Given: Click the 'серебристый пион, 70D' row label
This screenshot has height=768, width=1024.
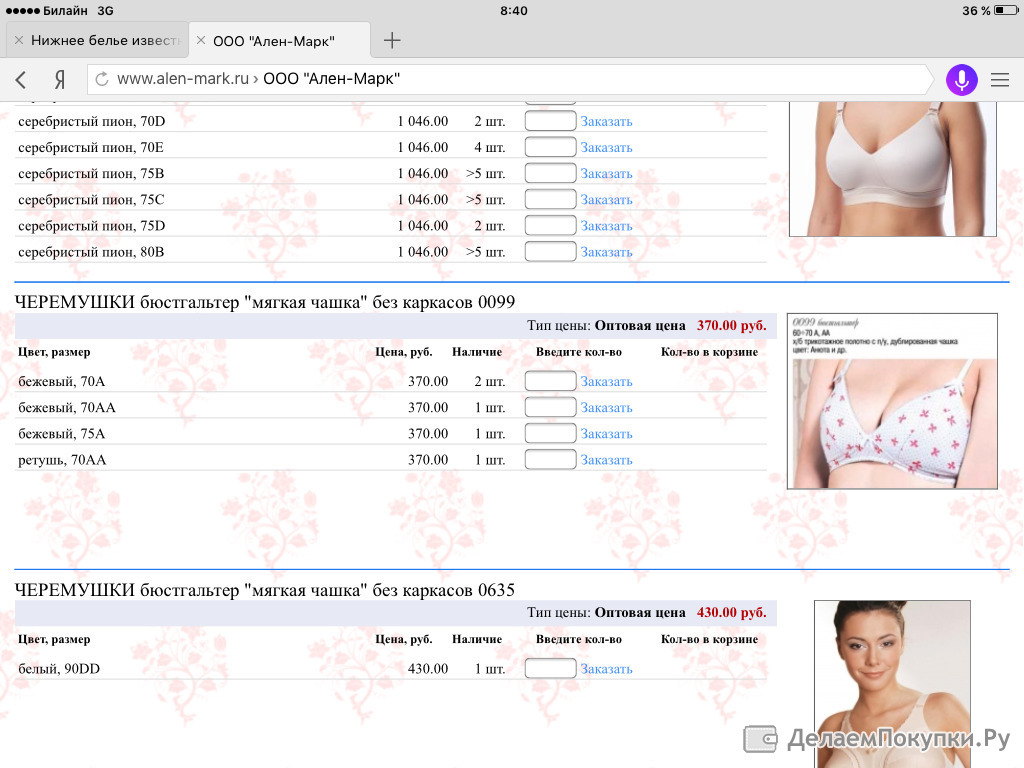Looking at the screenshot, I should pos(91,121).
